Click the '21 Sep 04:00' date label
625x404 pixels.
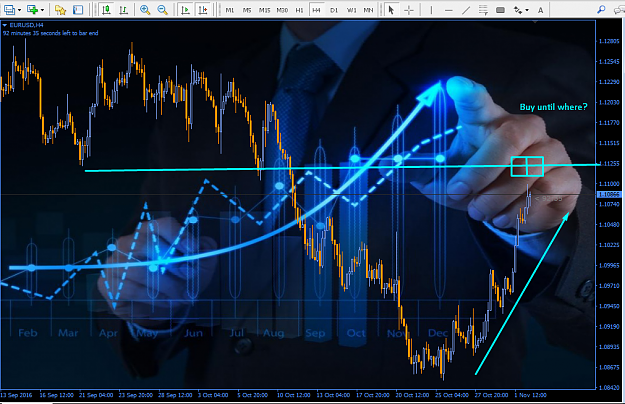(96, 395)
